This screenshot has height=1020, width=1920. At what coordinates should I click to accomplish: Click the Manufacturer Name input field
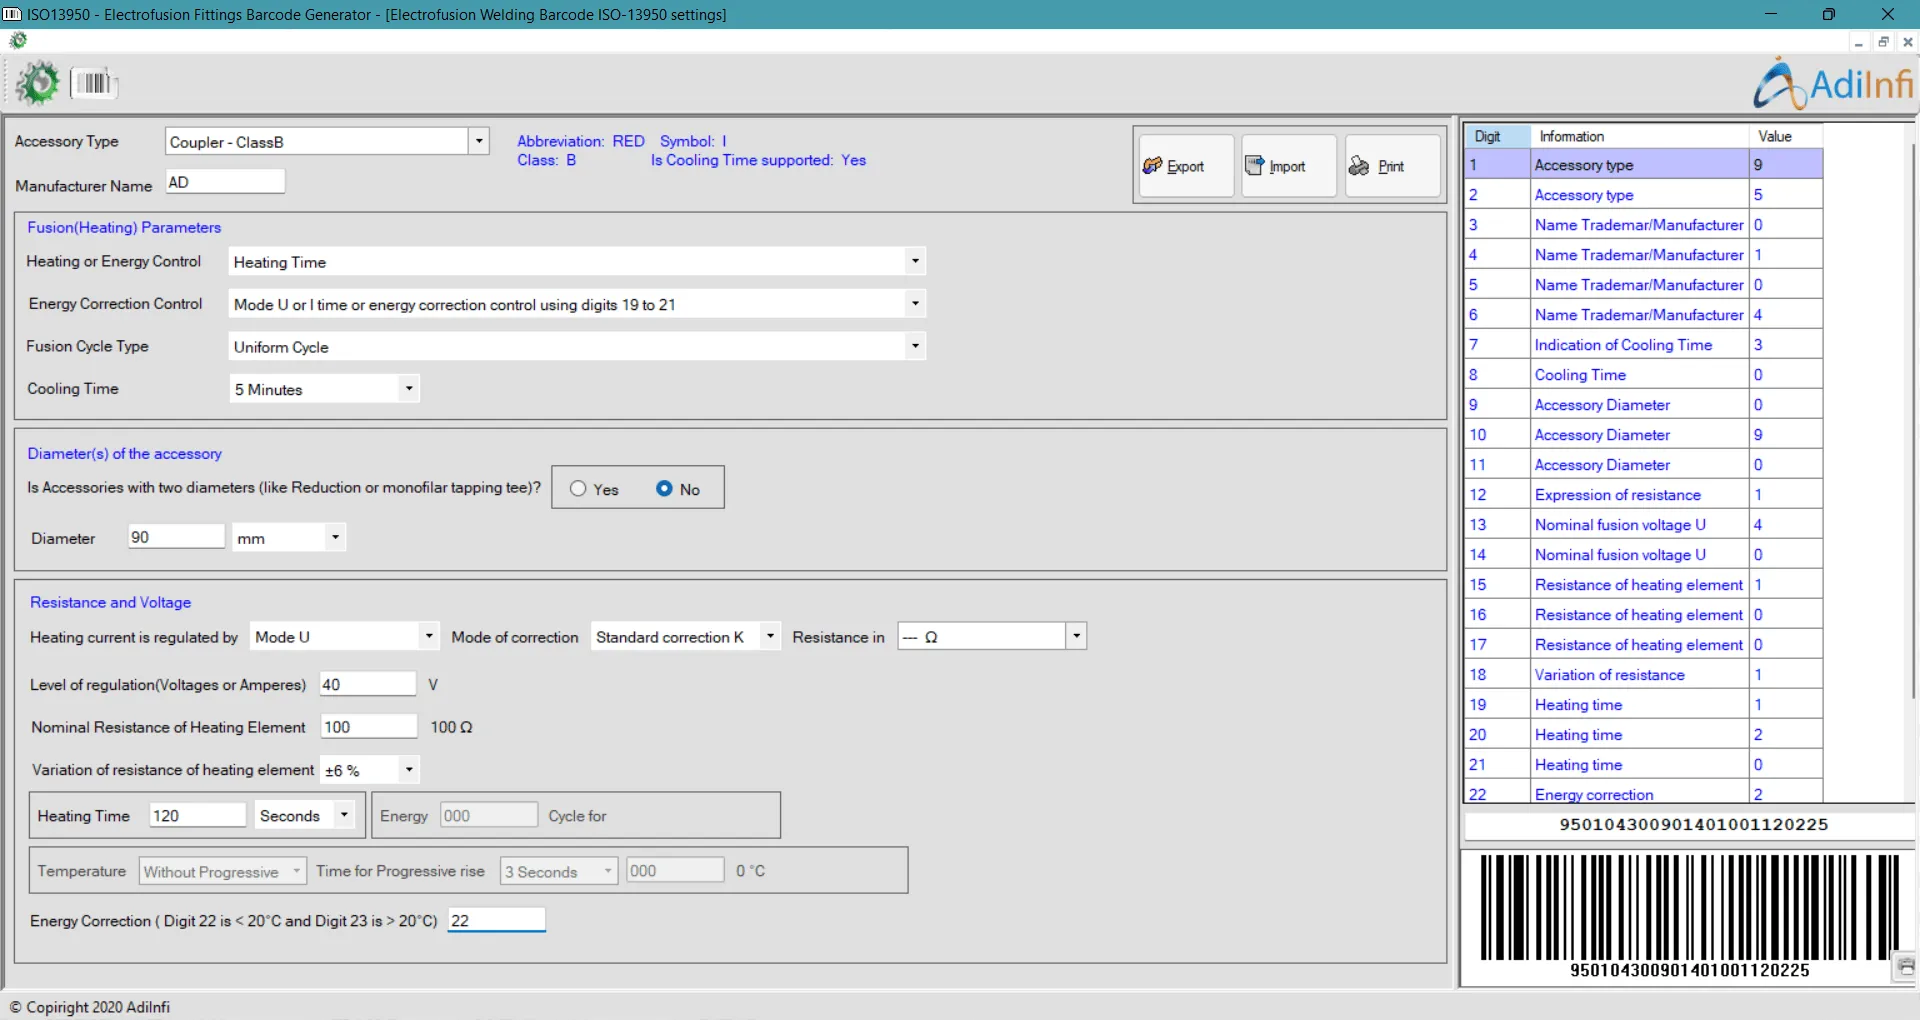tap(225, 182)
